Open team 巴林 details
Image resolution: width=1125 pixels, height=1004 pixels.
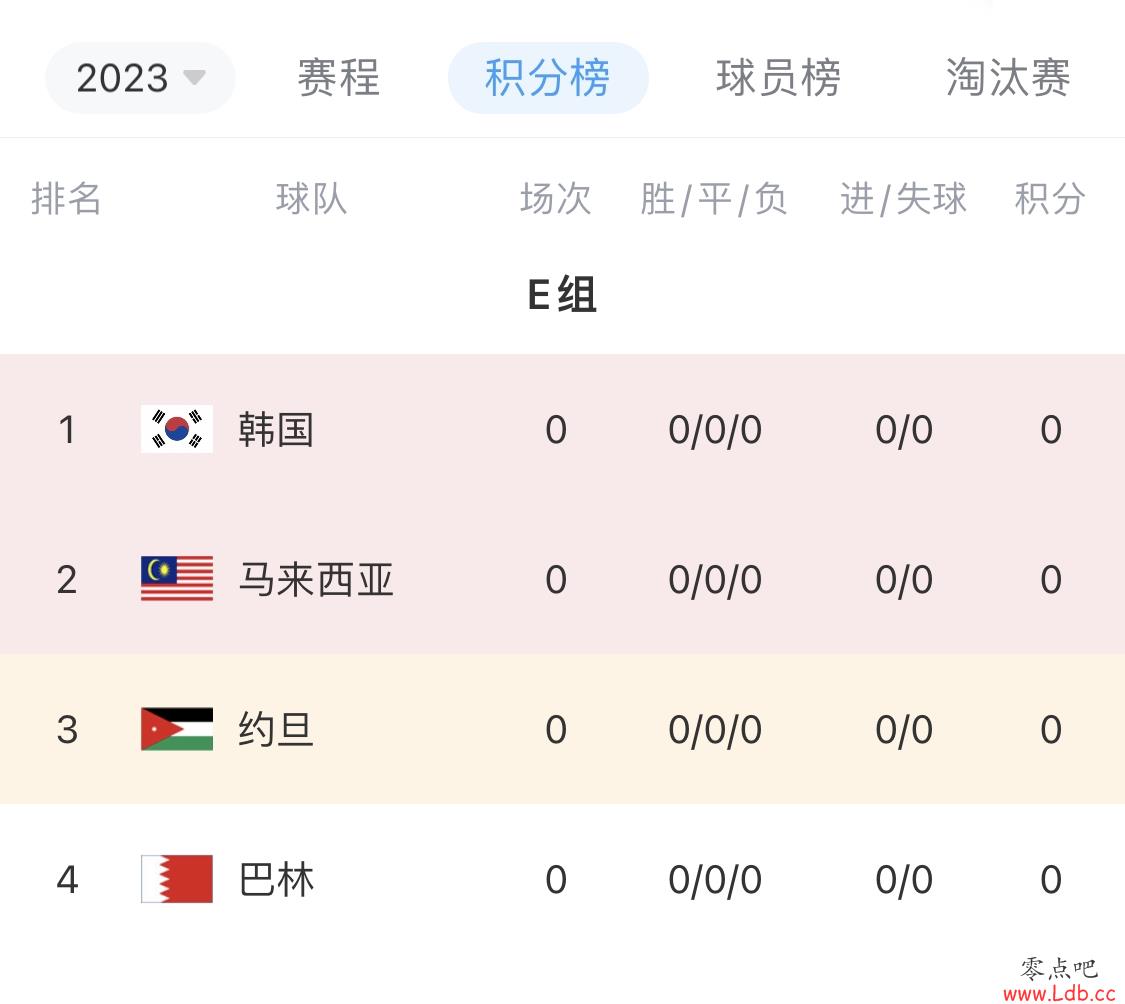point(276,879)
